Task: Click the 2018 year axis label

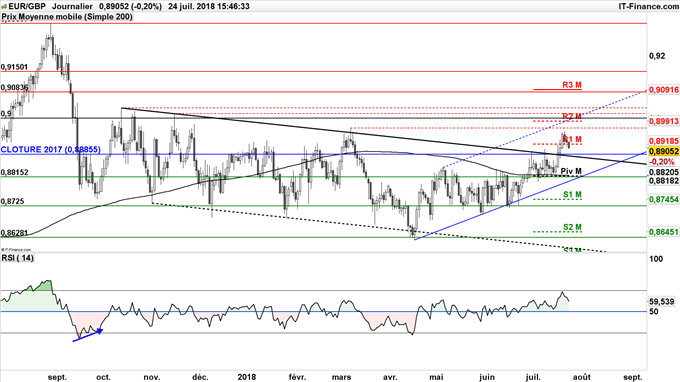Action: click(x=247, y=377)
